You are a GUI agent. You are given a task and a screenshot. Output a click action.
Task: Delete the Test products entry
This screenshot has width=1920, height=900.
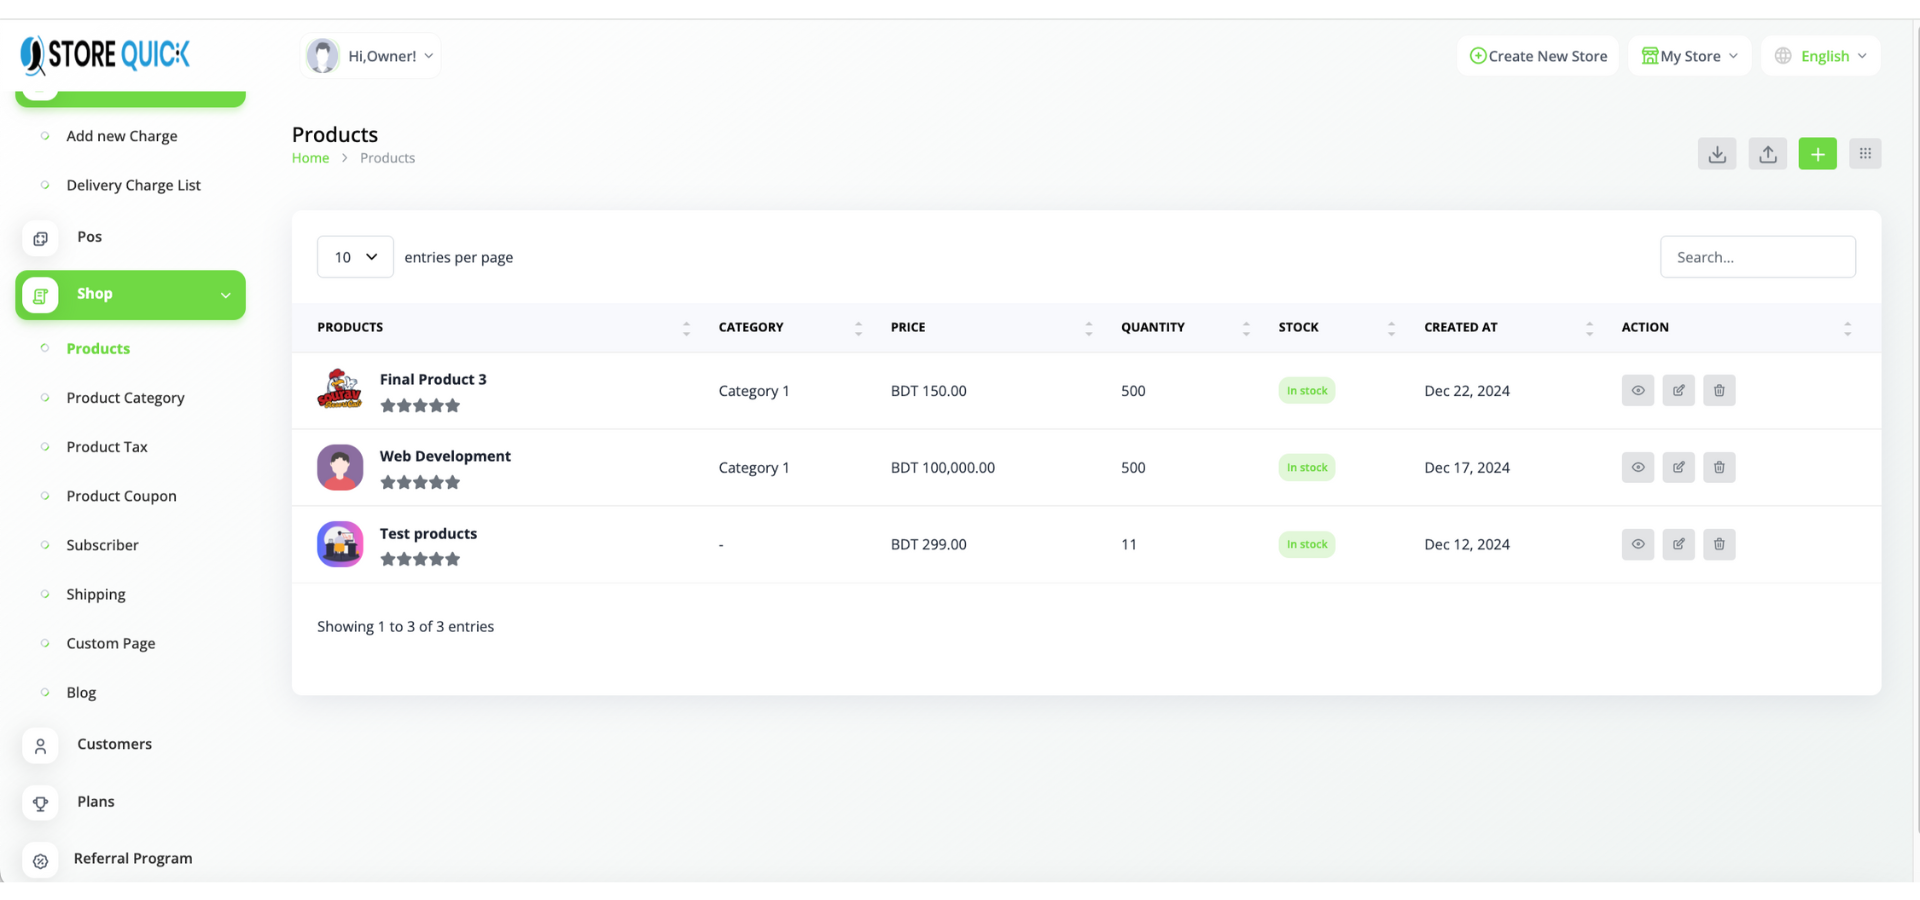pyautogui.click(x=1719, y=545)
